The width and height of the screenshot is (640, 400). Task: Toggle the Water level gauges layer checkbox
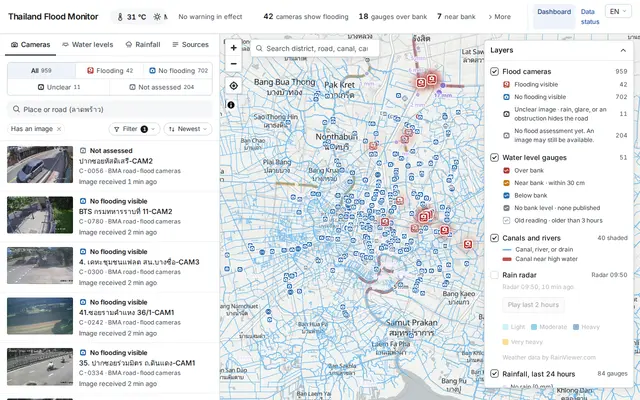point(494,158)
